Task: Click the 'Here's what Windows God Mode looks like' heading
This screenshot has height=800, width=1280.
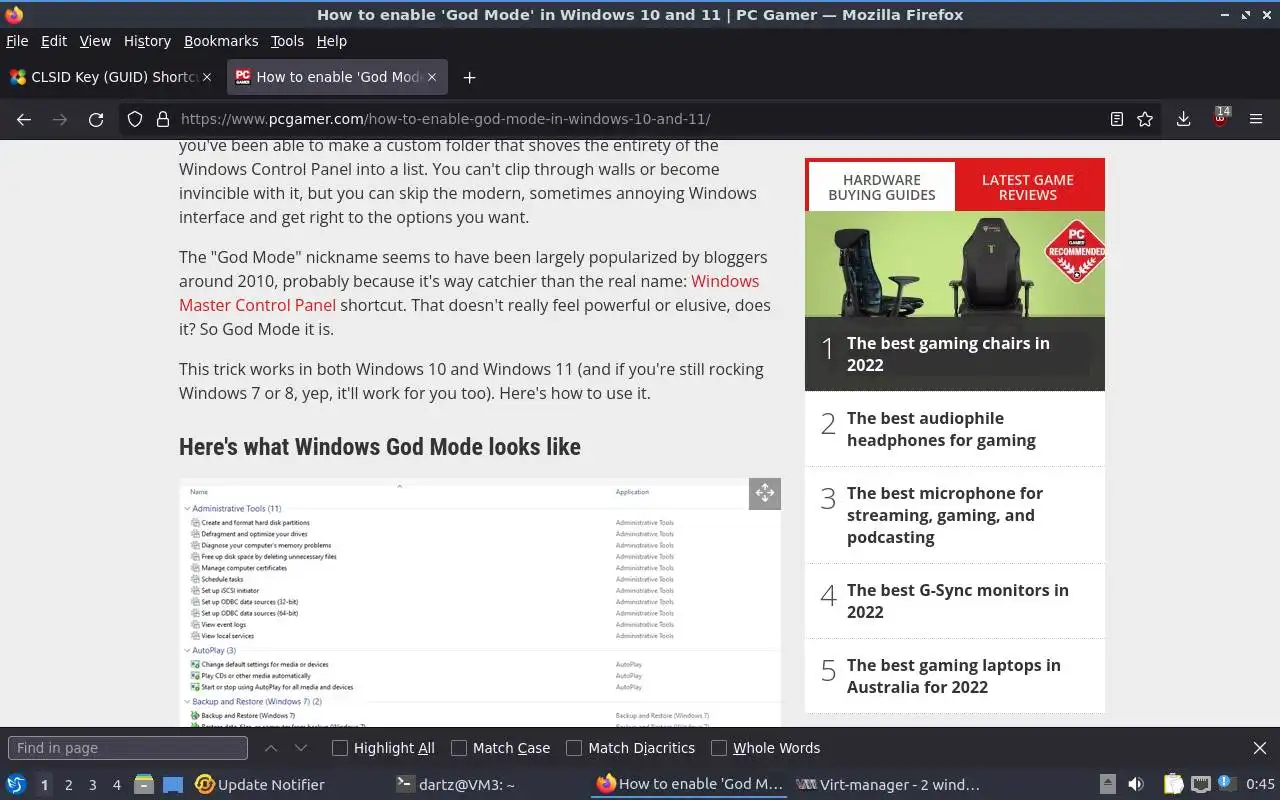Action: click(x=380, y=447)
